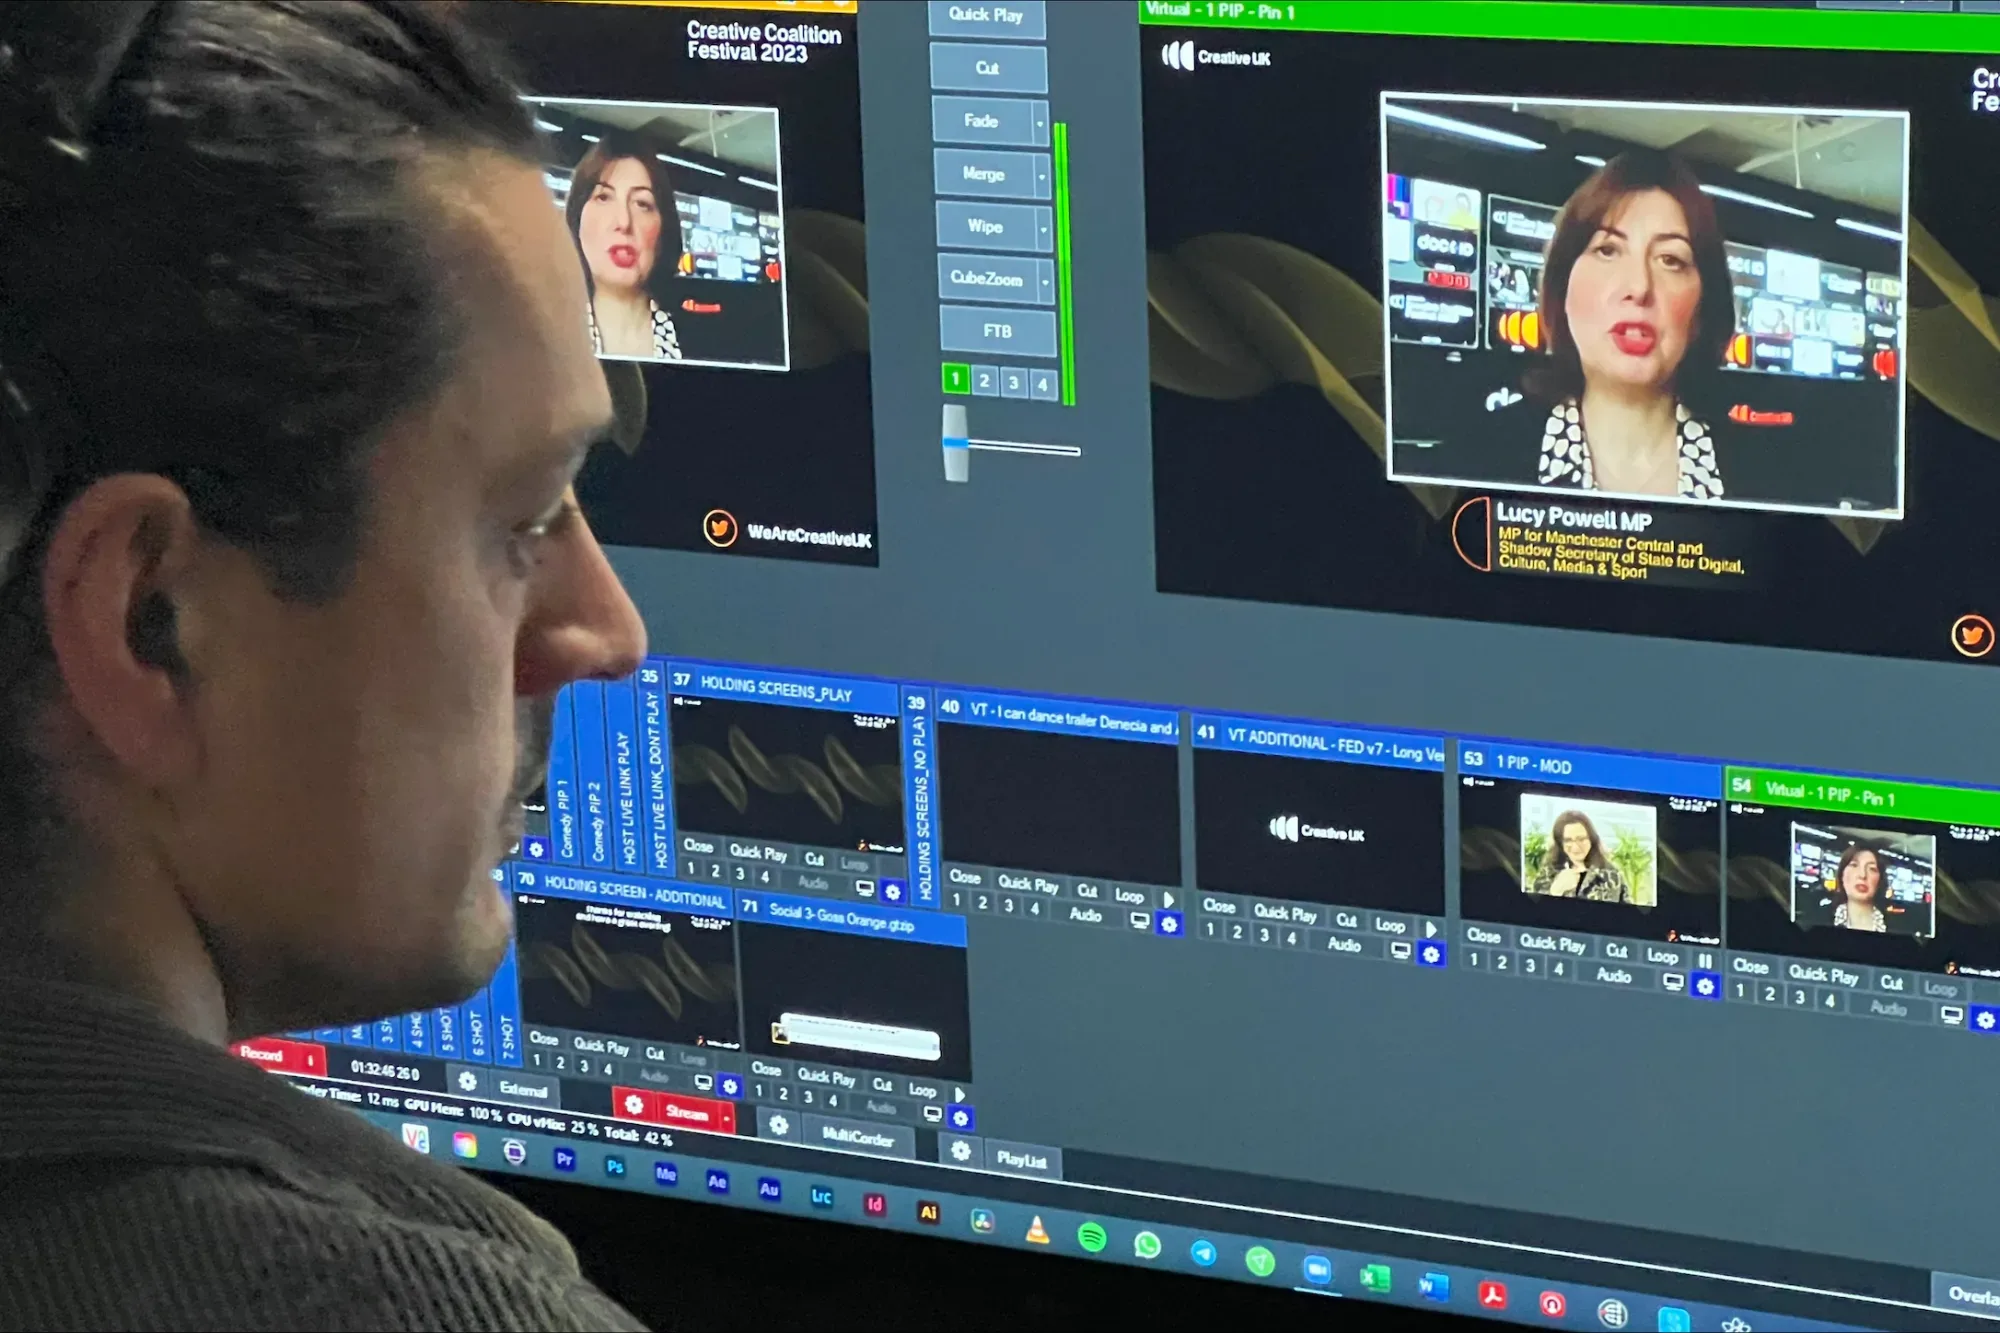Open settings gear for input 40 VT
Image resolution: width=2000 pixels, height=1333 pixels.
coord(1169,924)
